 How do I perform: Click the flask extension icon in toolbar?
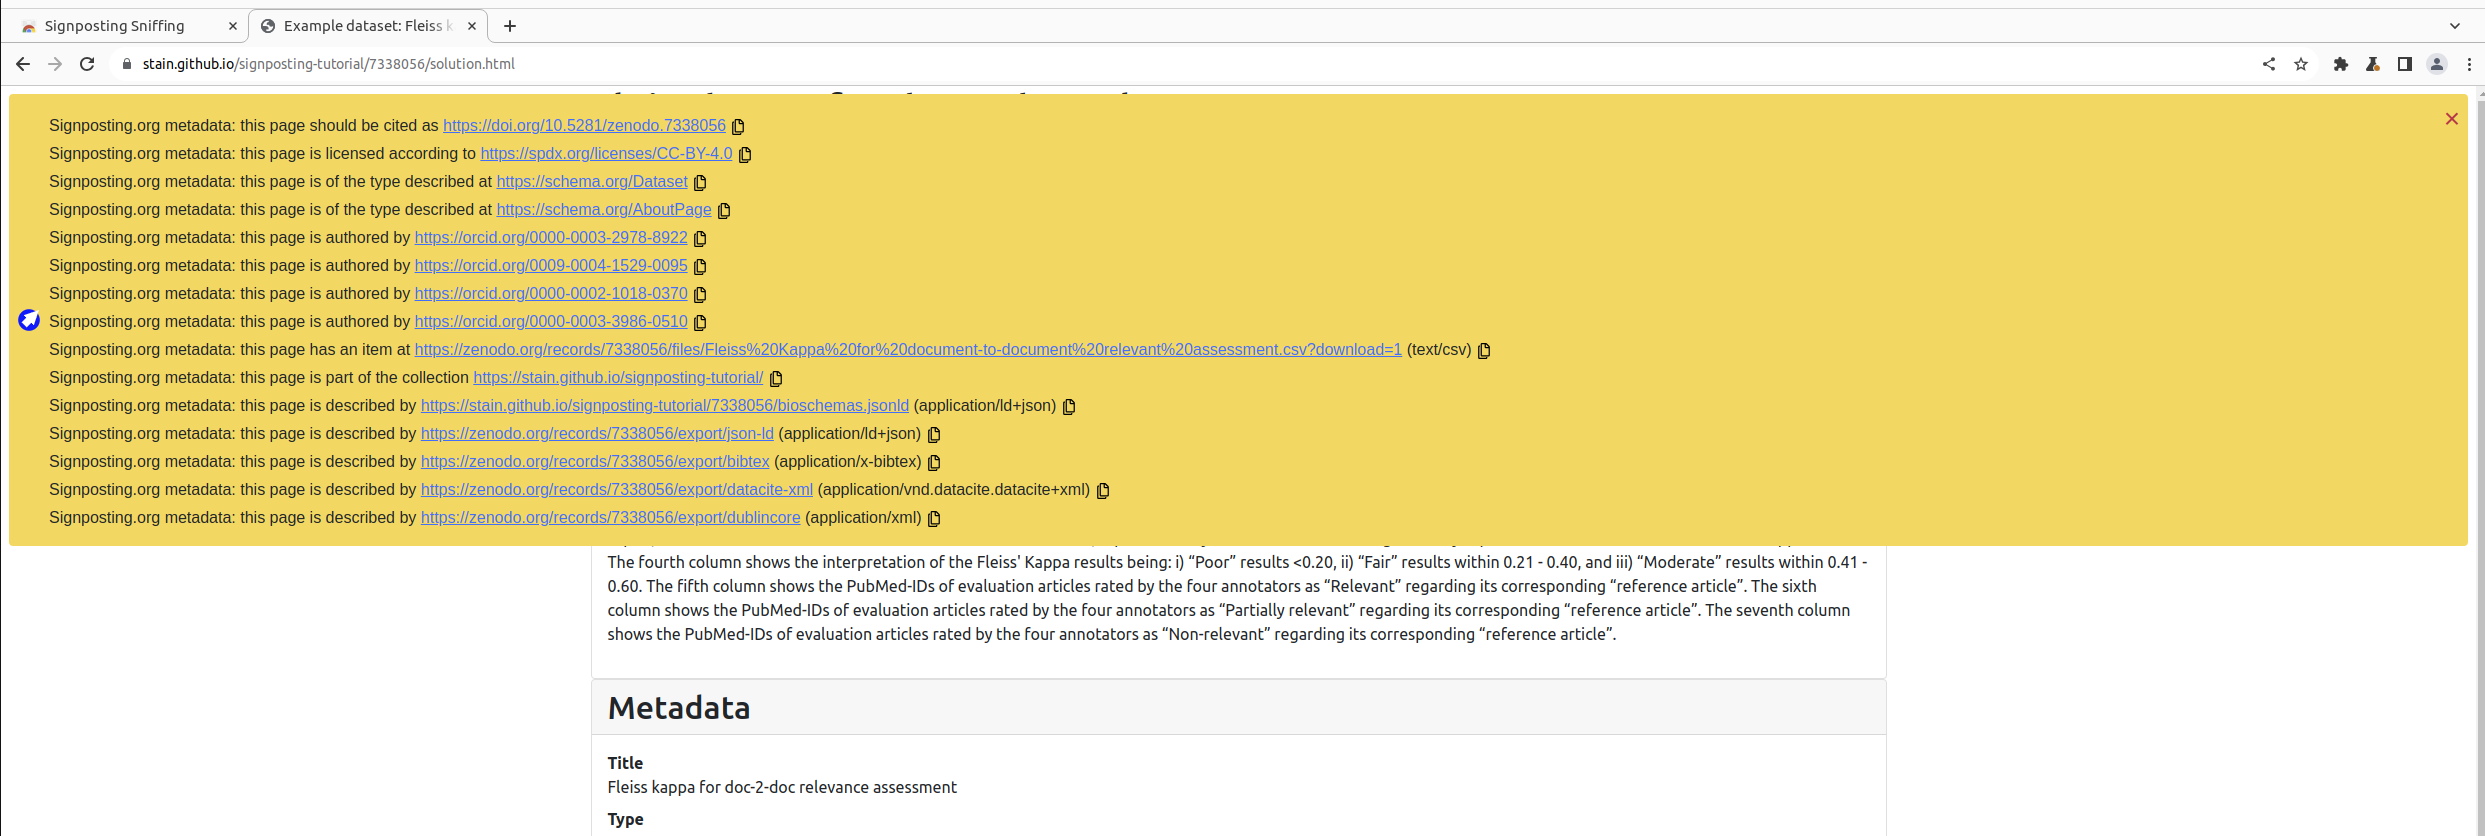tap(2373, 64)
